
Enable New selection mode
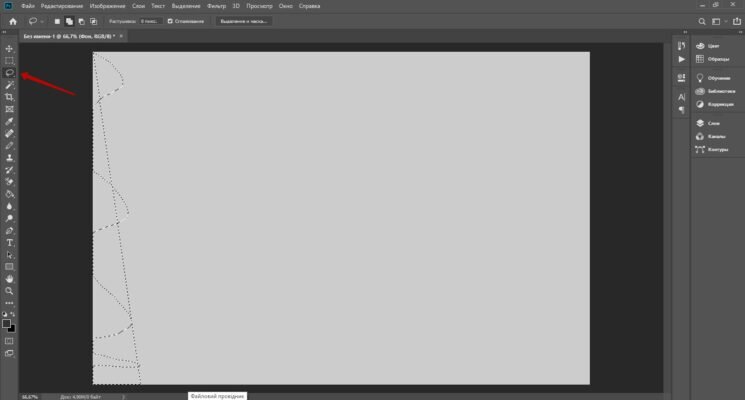[57, 21]
